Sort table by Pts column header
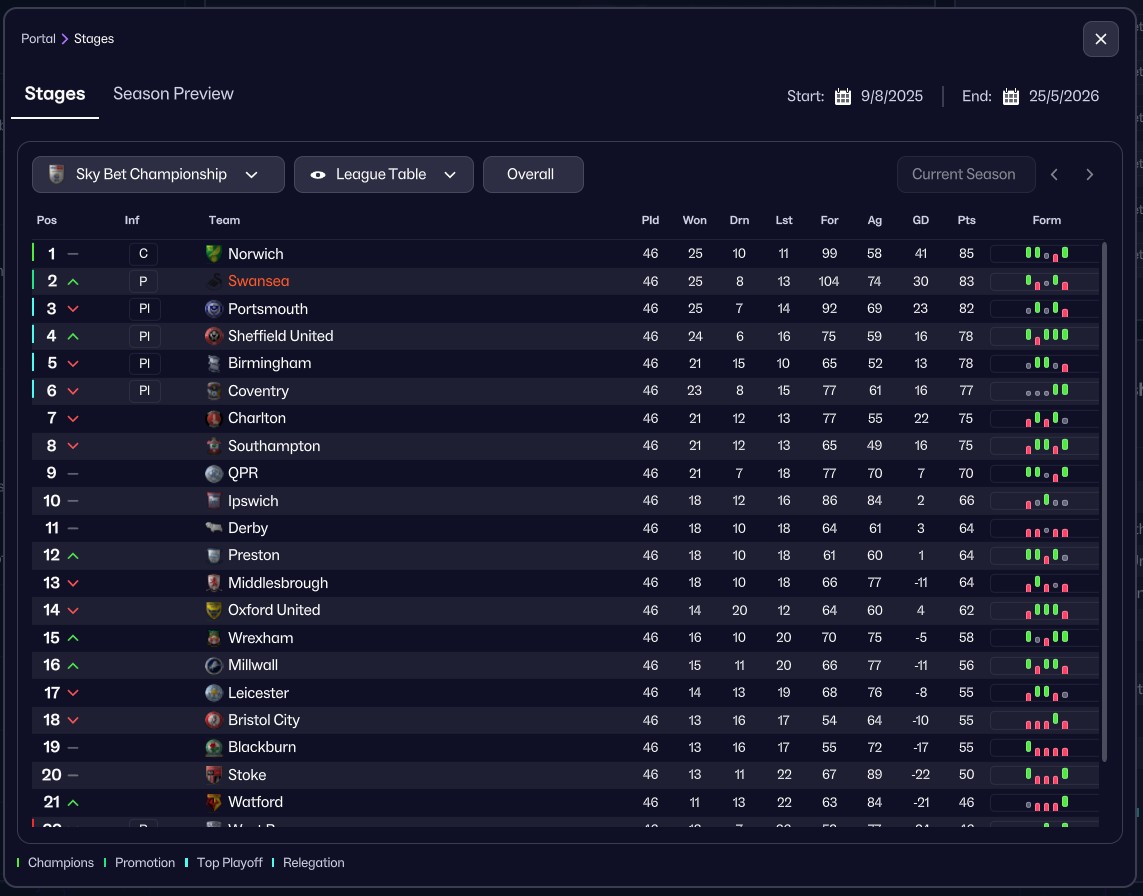This screenshot has height=896, width=1143. [966, 220]
